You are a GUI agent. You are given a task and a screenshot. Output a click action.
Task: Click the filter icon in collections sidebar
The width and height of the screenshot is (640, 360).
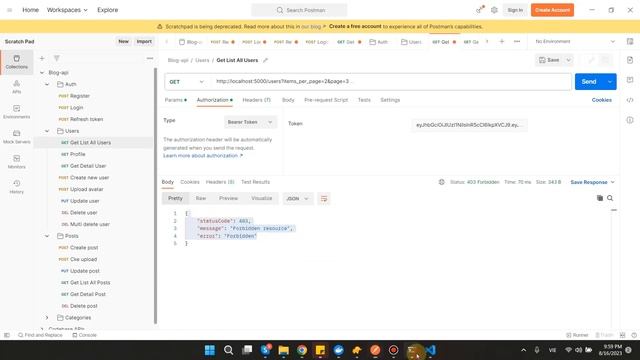coord(57,58)
